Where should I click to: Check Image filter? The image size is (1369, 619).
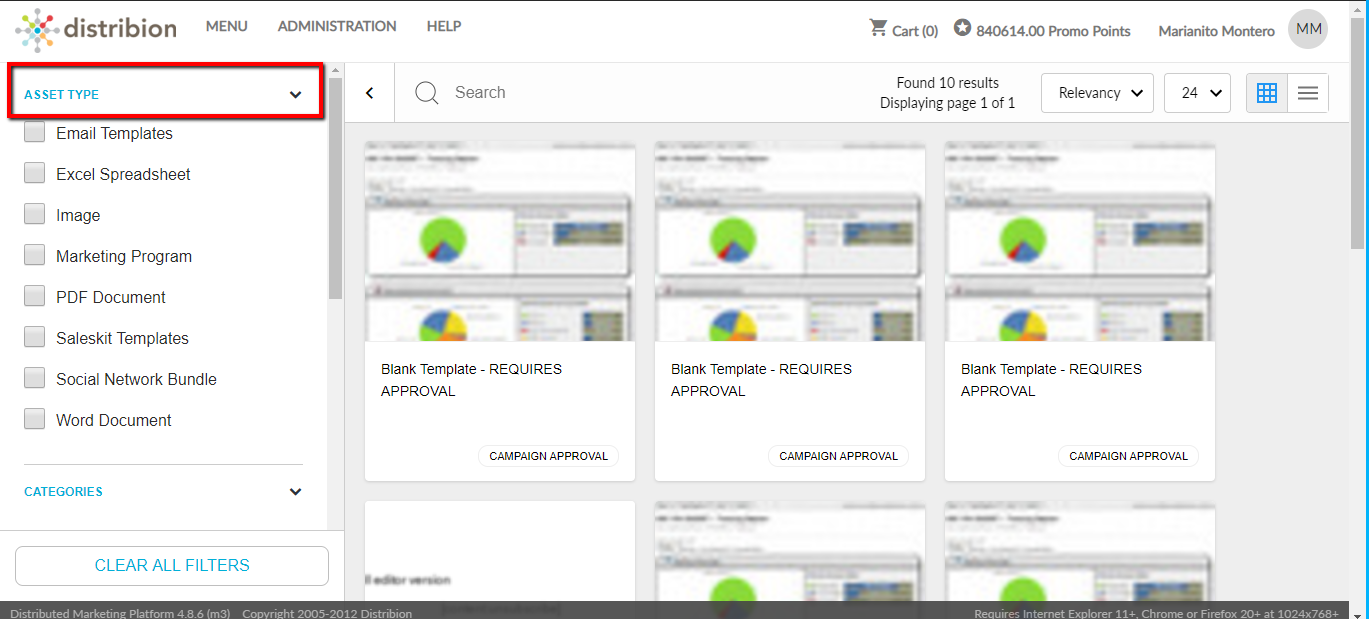[x=35, y=214]
